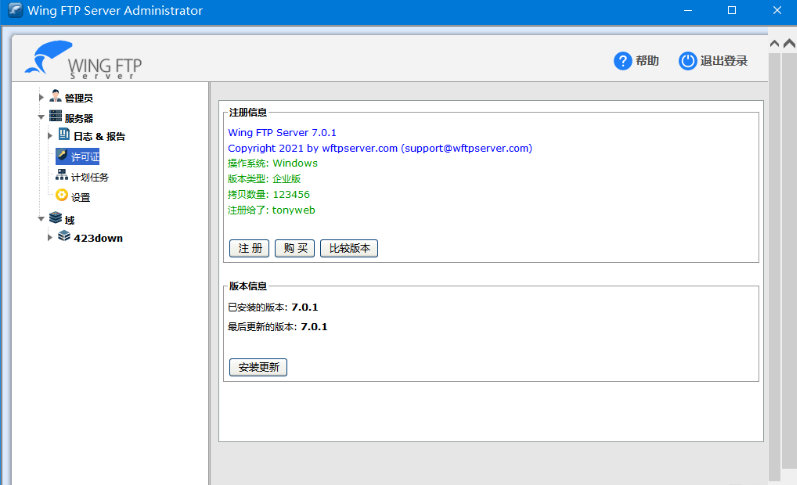Click the 比较版本 button
The width and height of the screenshot is (797, 485).
point(349,248)
